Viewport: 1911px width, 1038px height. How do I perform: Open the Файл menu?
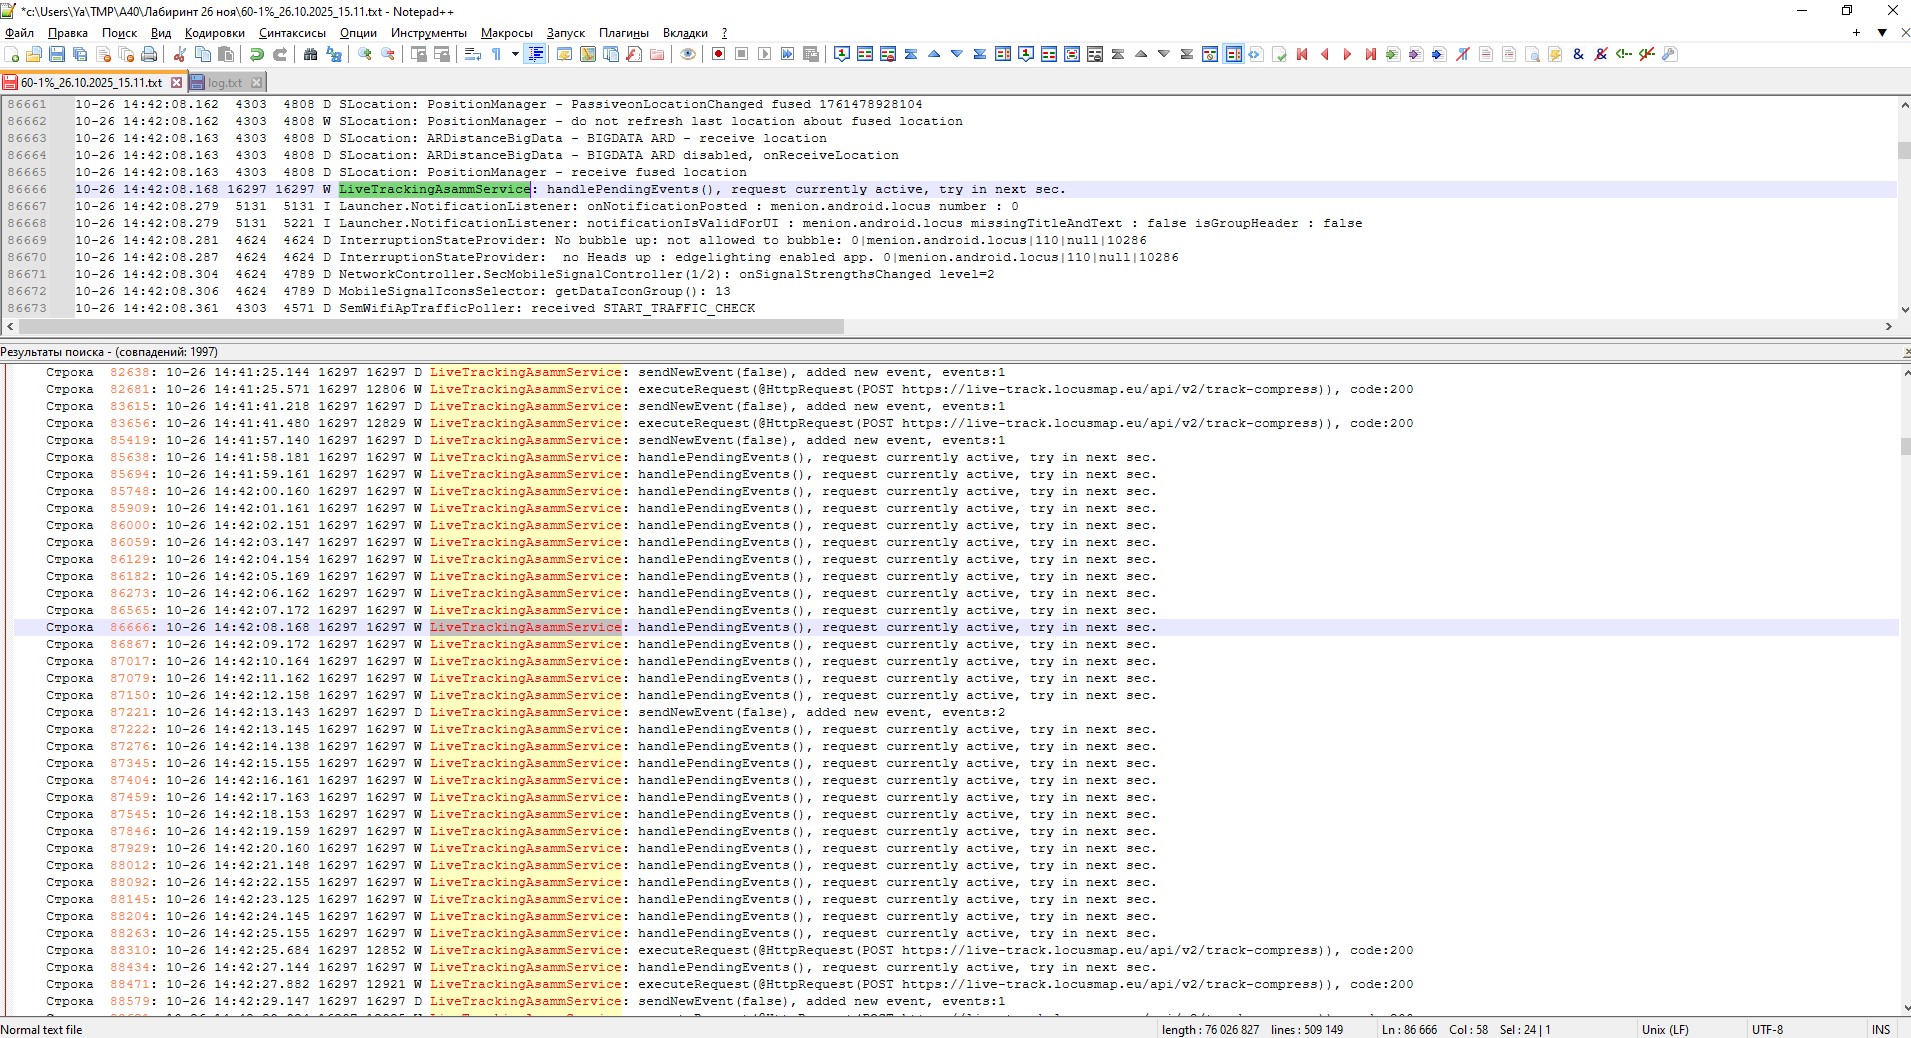(x=19, y=33)
